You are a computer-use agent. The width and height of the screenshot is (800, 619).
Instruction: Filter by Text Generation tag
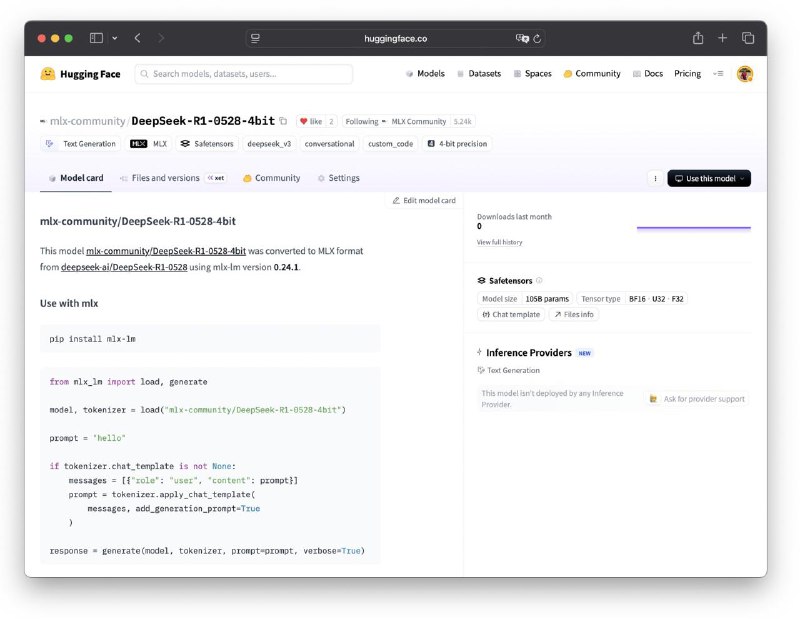click(81, 144)
